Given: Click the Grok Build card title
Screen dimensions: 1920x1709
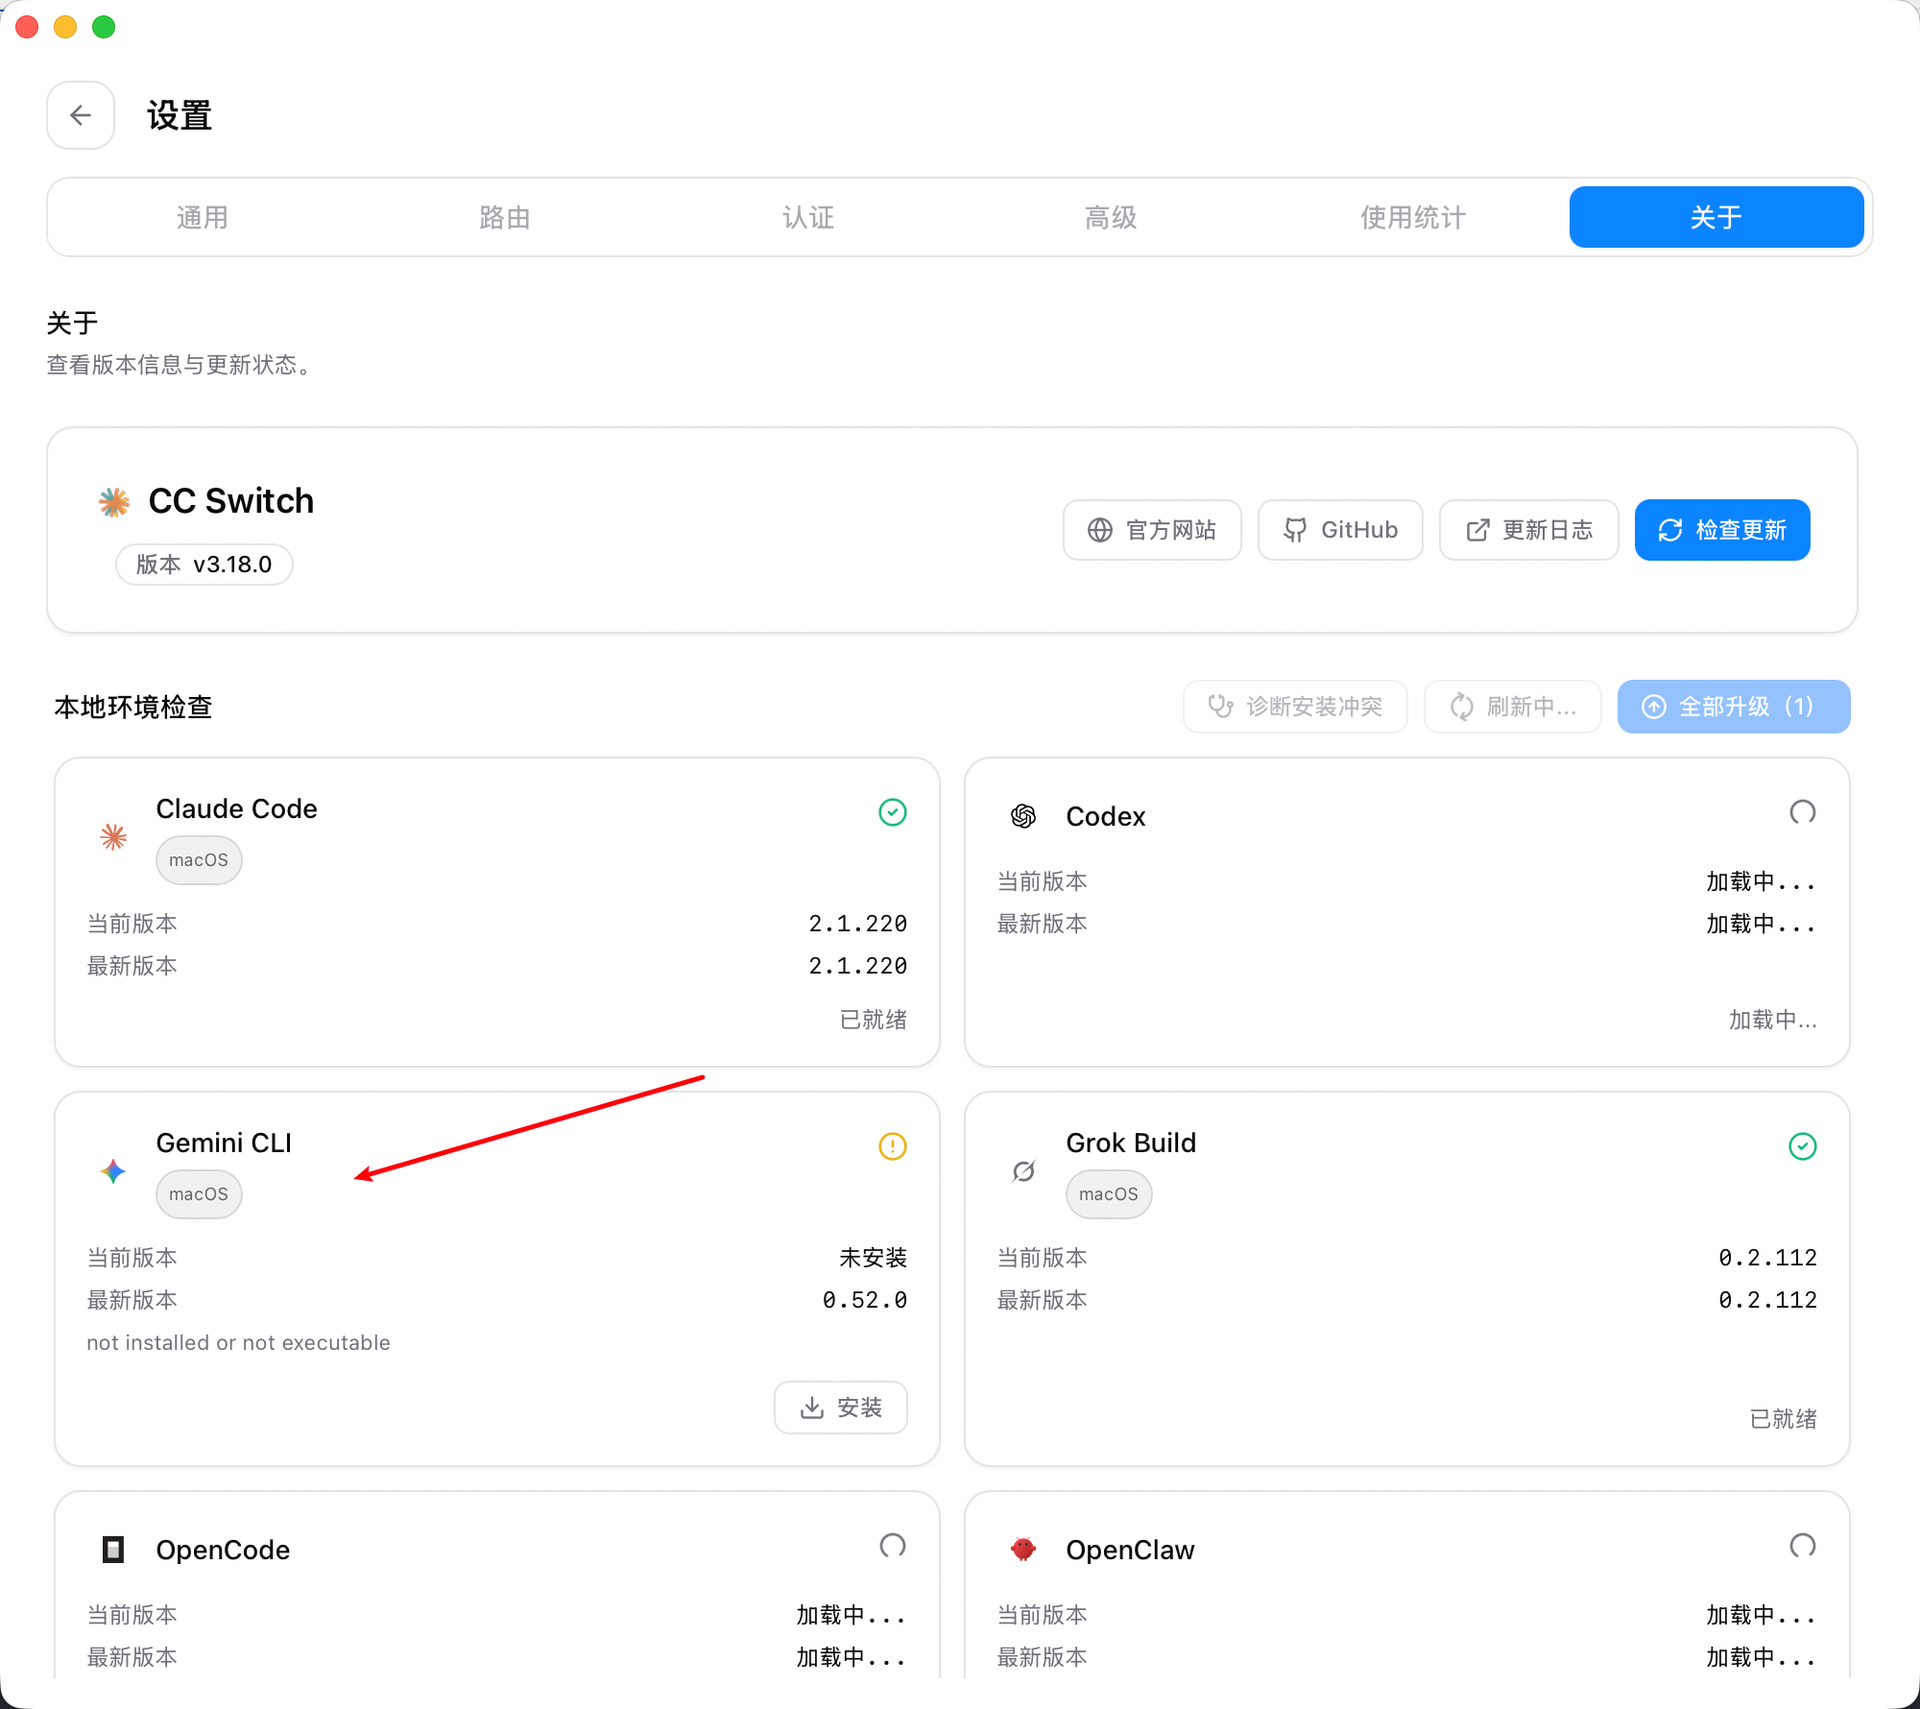Looking at the screenshot, I should click(x=1131, y=1142).
